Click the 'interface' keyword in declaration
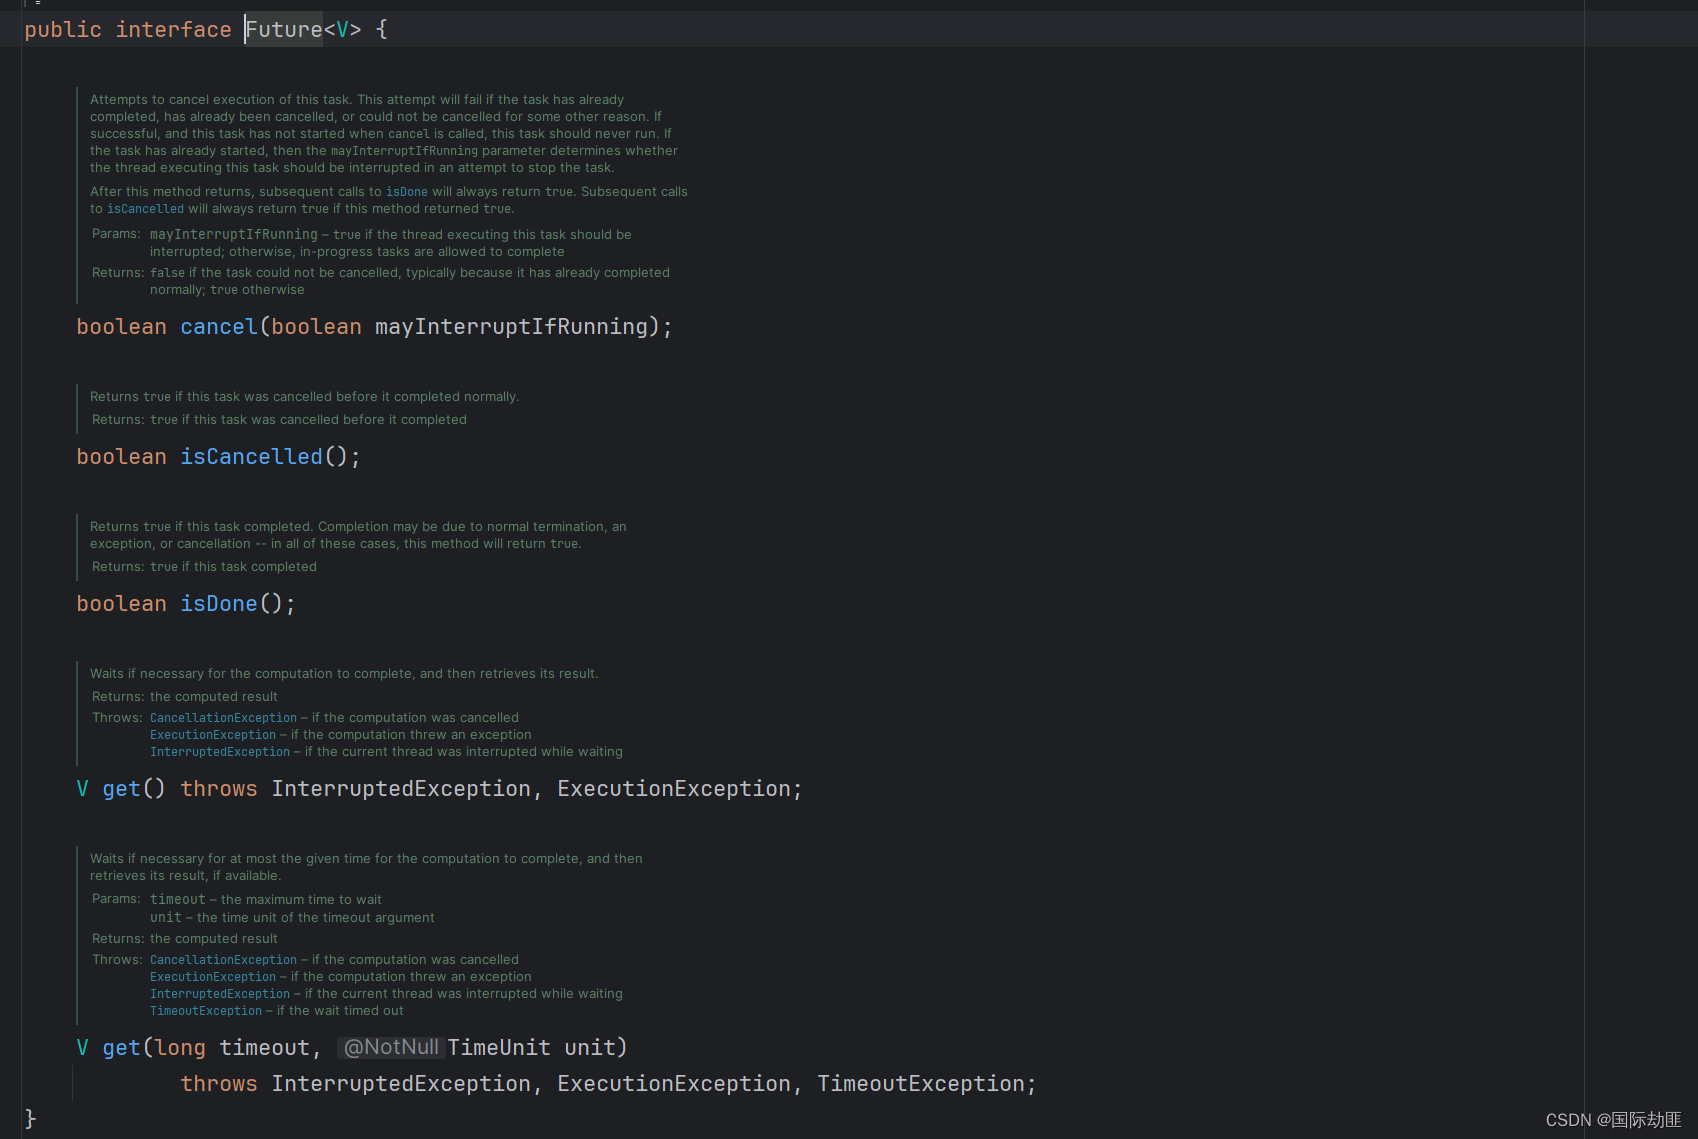1698x1139 pixels. pos(173,30)
